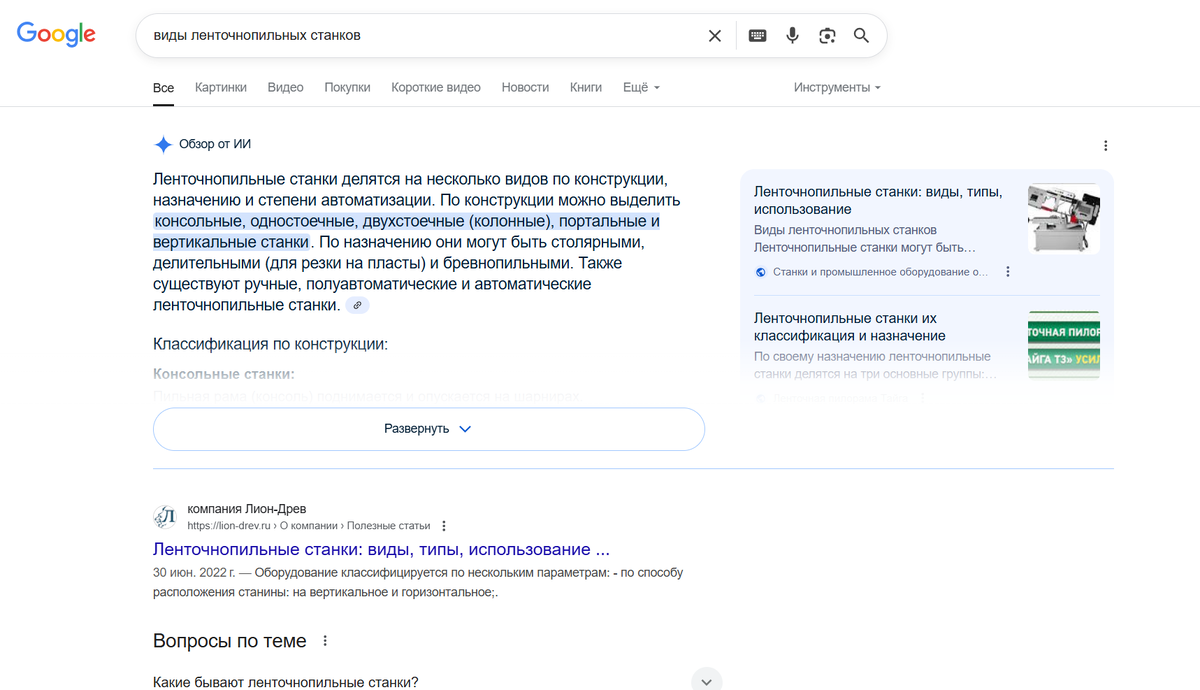Switch to the Короткие видео tab
This screenshot has width=1200, height=690.
pos(436,88)
